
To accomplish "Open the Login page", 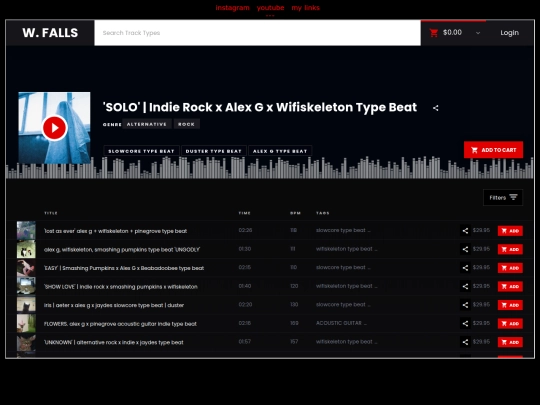I will (509, 33).
